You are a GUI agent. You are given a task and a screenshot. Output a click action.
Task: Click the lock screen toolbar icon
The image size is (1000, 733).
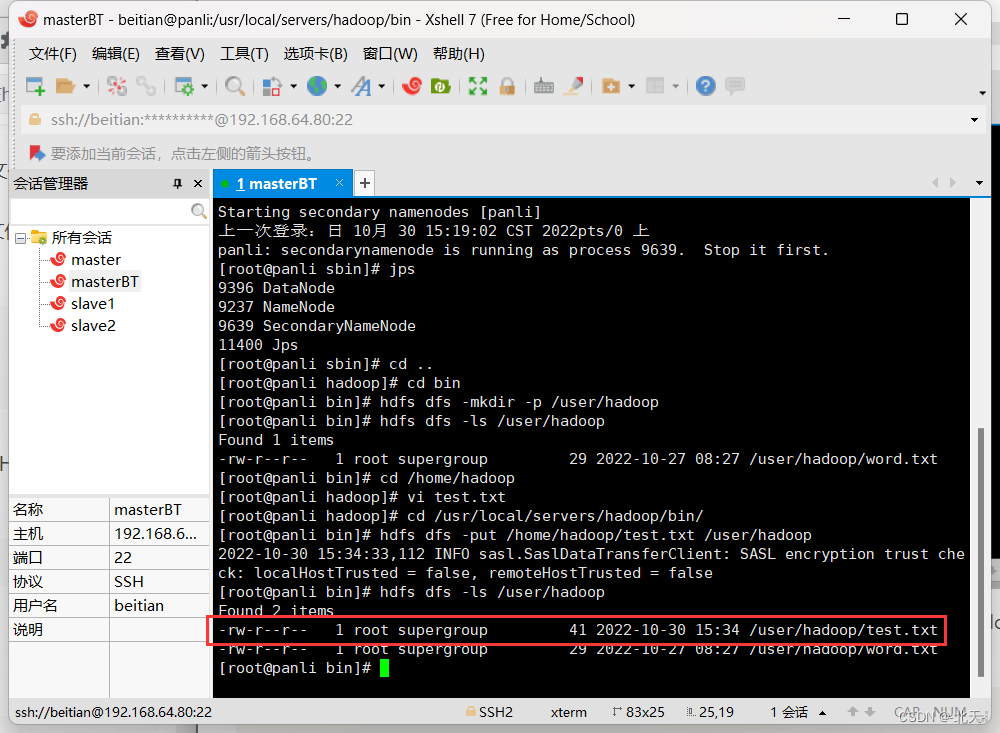(x=507, y=85)
